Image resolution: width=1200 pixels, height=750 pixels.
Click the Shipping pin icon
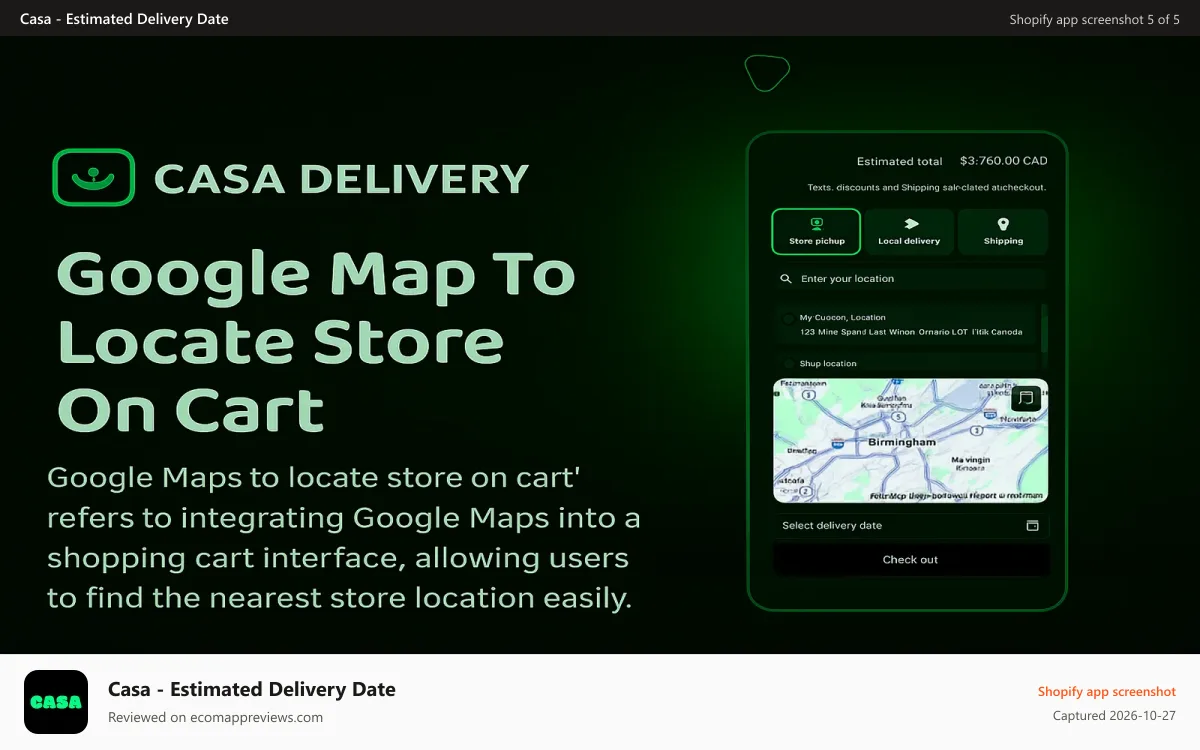[x=1003, y=224]
